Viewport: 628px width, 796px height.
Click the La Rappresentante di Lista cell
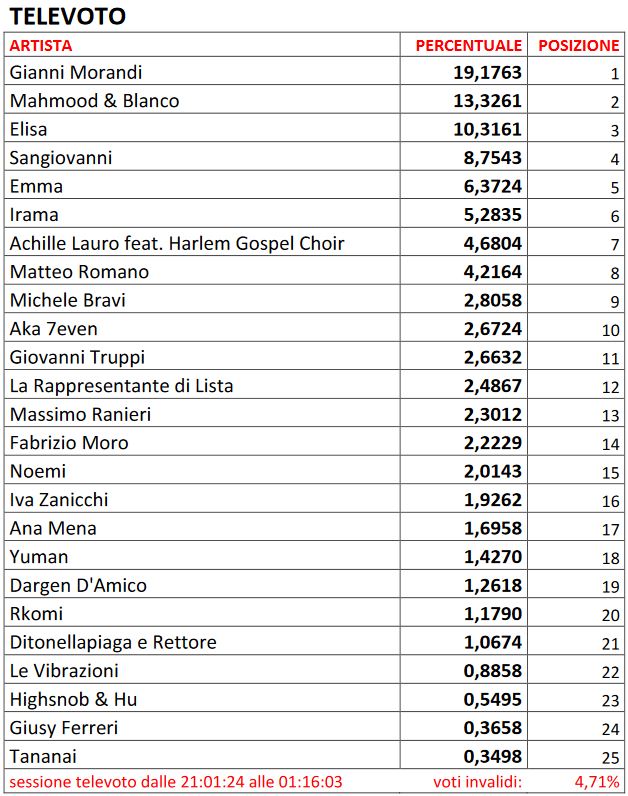click(x=121, y=386)
